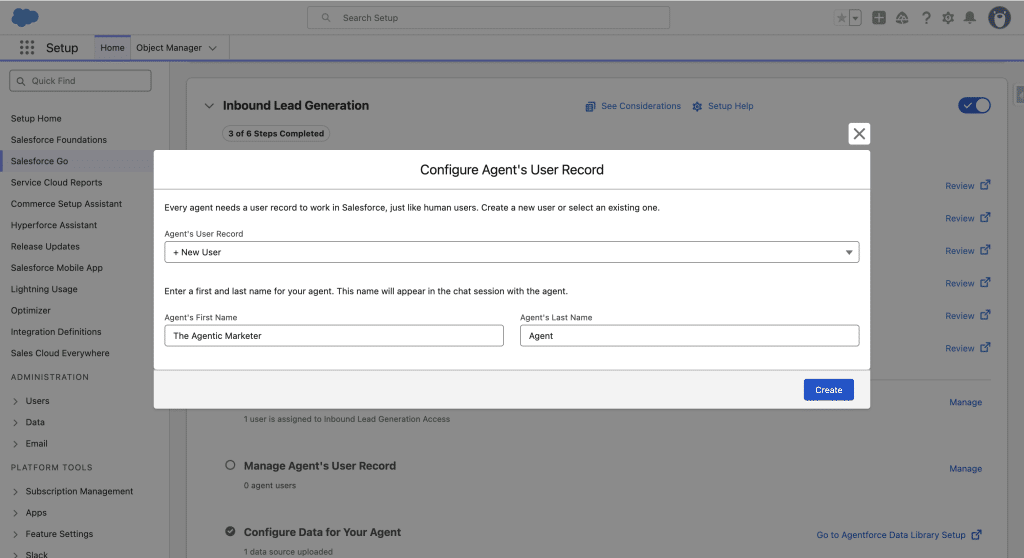View notifications bell icon

pyautogui.click(x=969, y=18)
